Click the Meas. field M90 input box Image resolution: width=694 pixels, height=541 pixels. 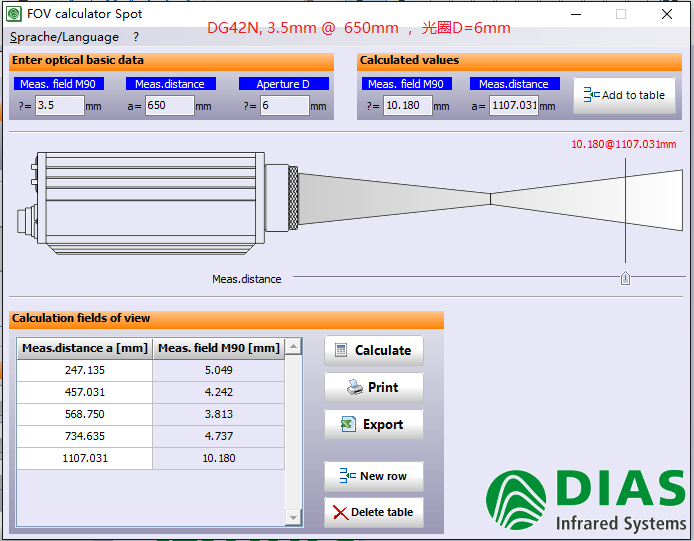click(x=59, y=105)
